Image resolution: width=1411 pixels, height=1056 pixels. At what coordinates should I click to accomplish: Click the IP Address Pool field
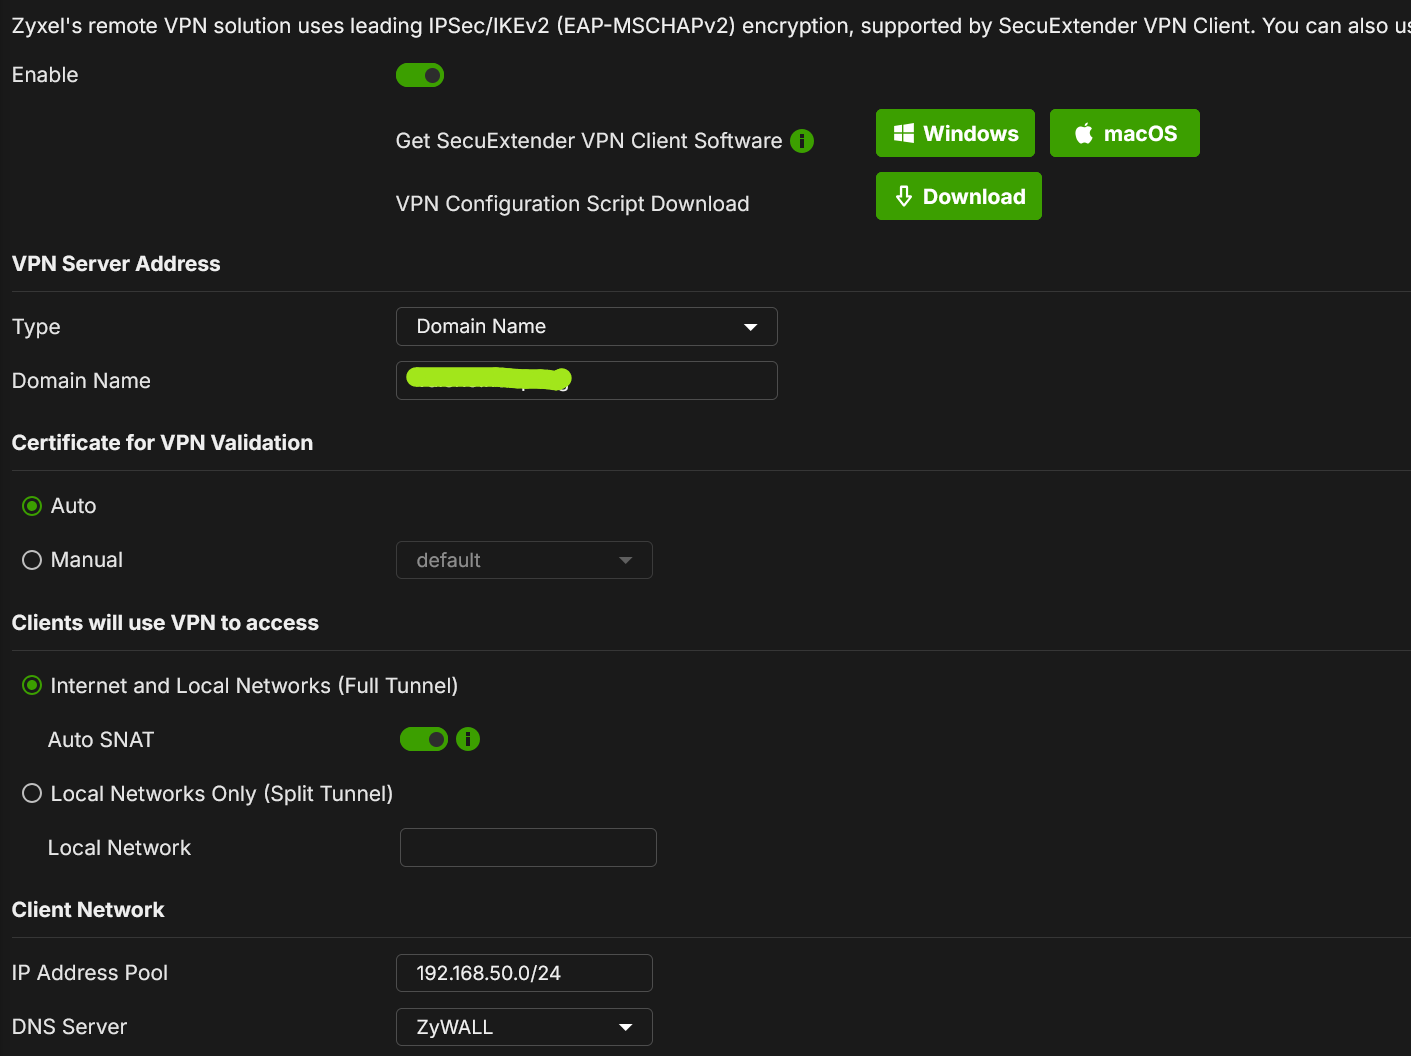point(524,973)
